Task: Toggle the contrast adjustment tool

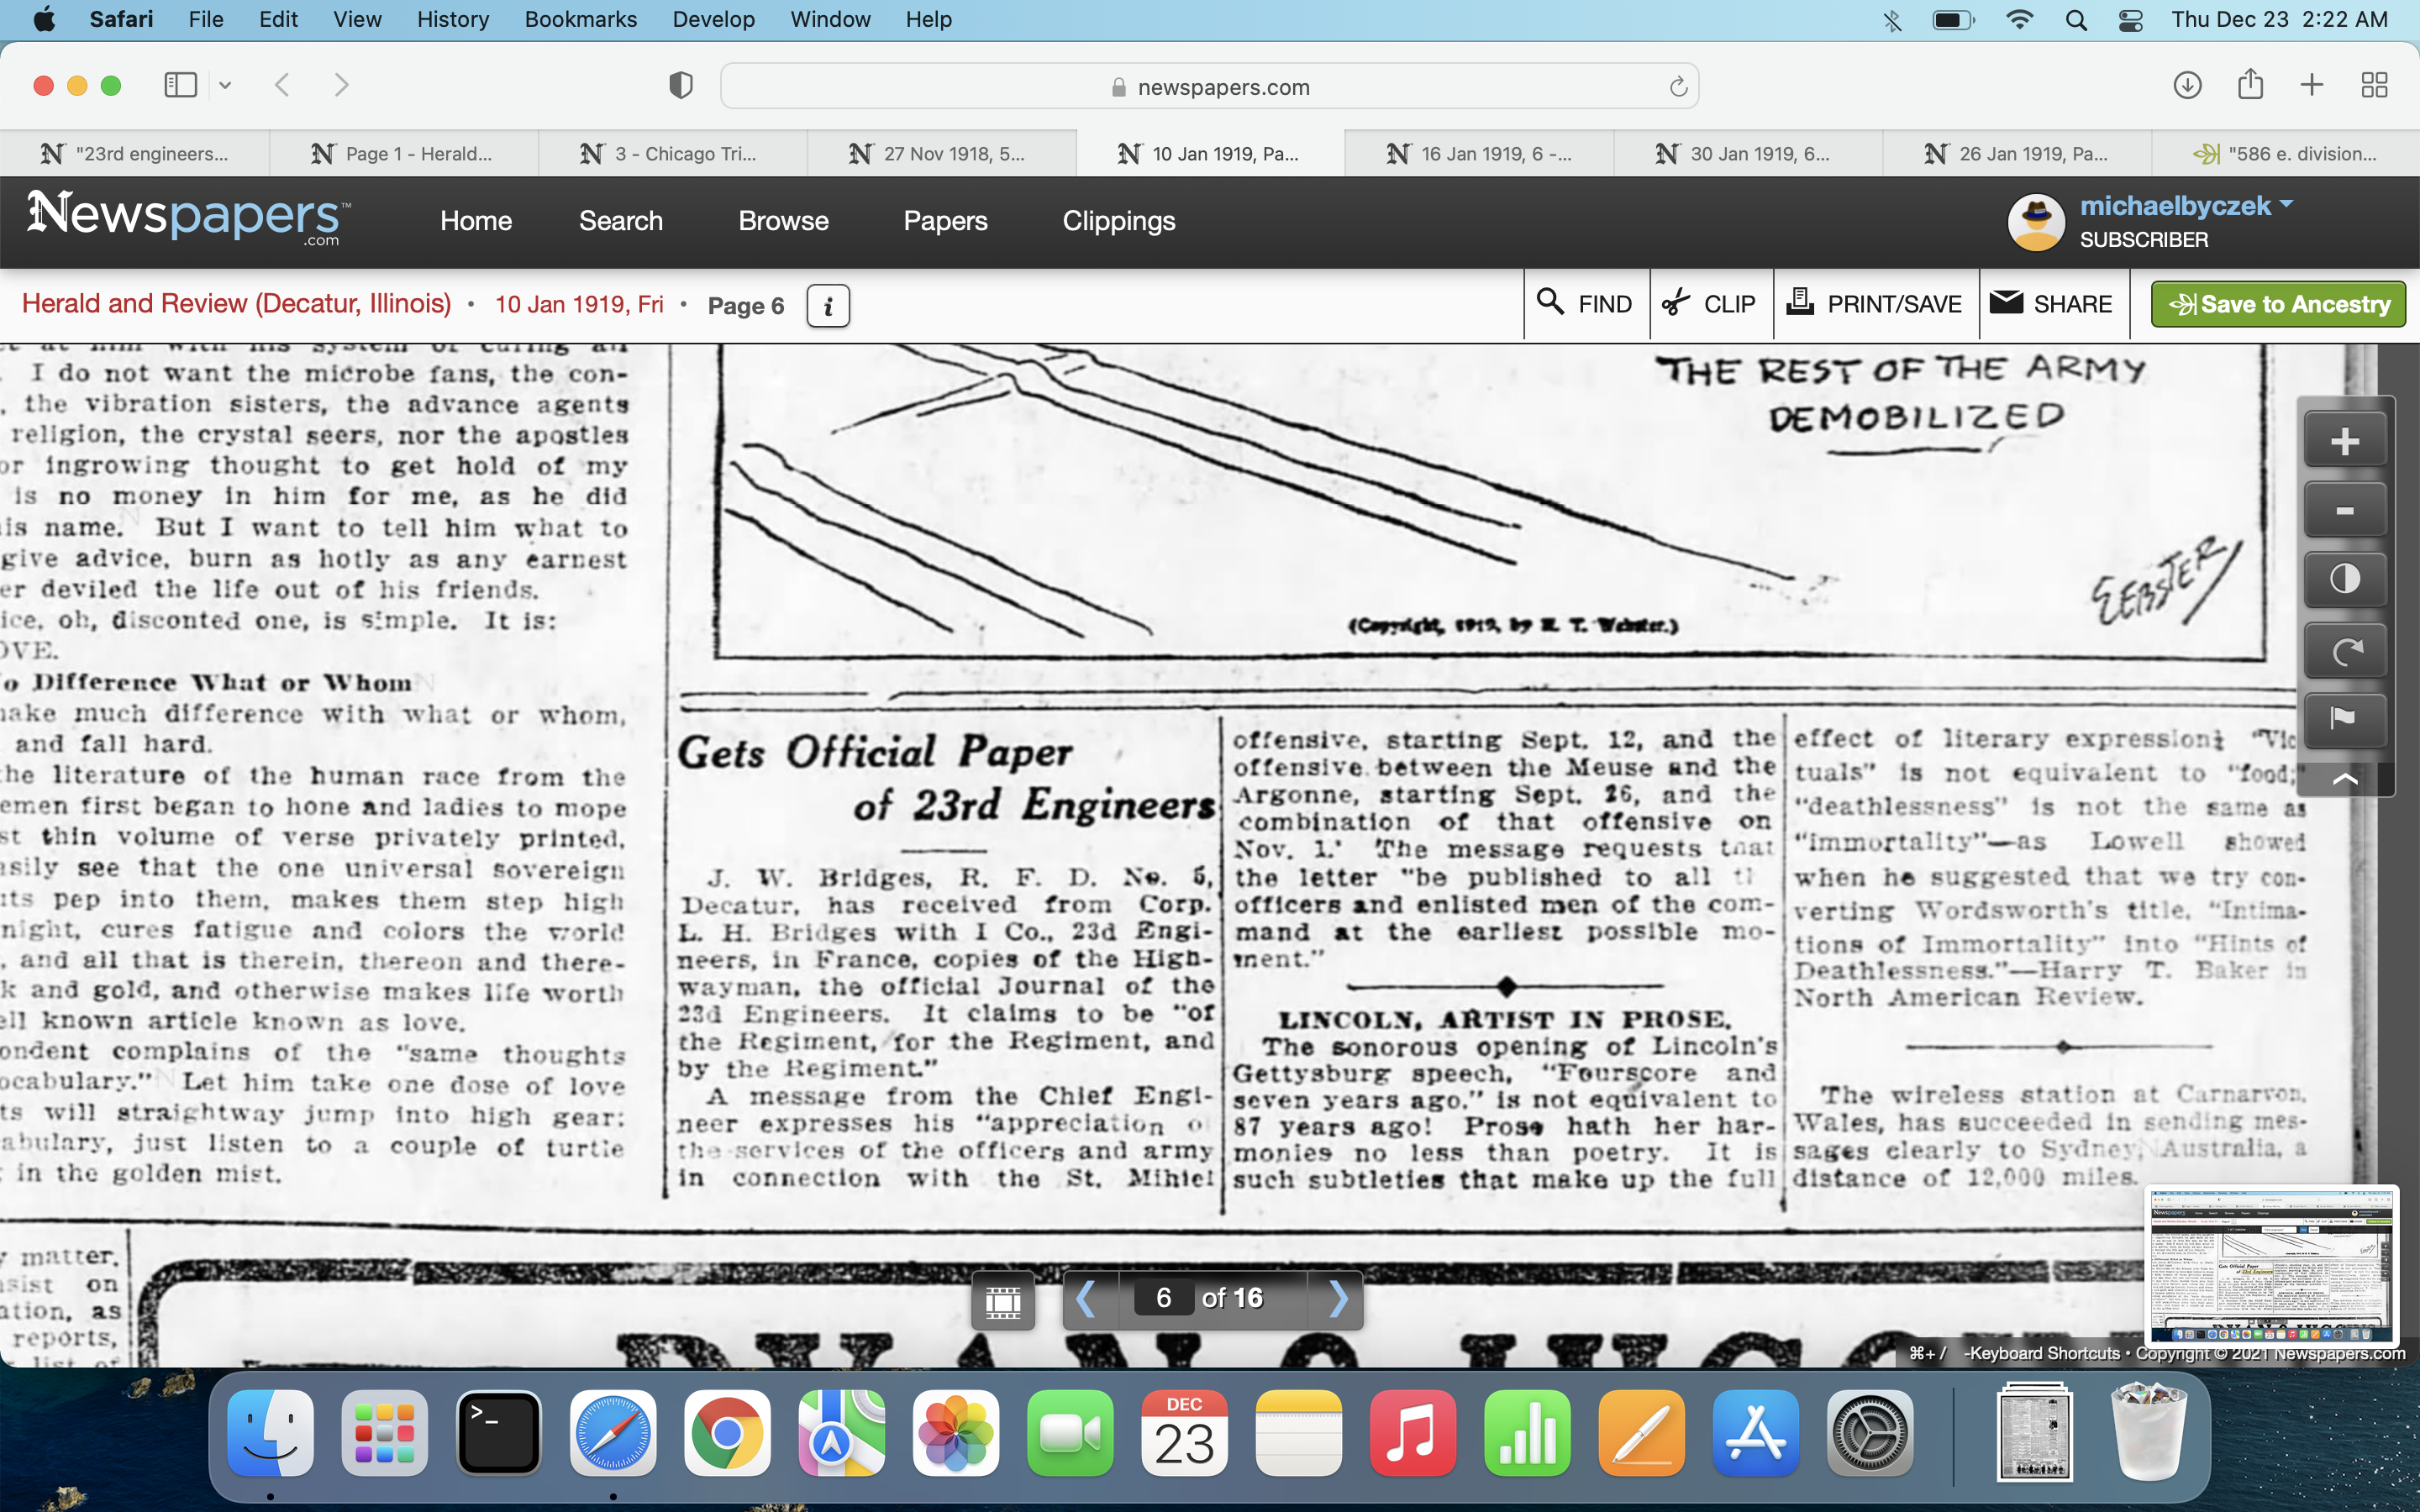Action: tap(2344, 579)
